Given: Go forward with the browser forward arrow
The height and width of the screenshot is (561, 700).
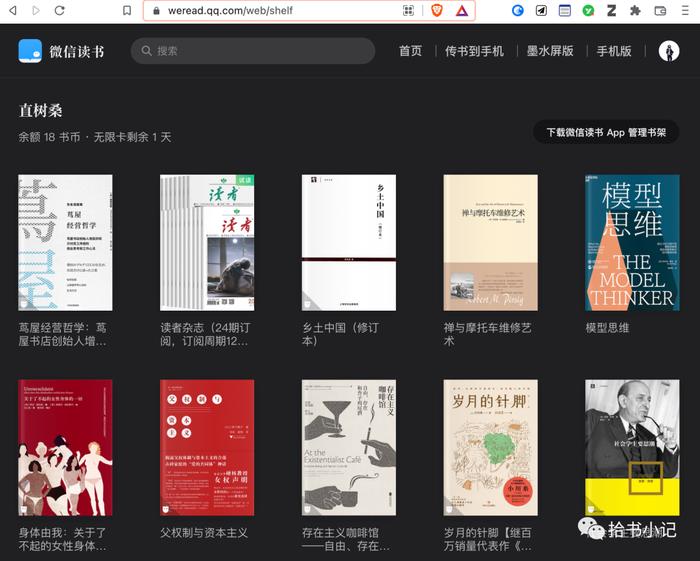Looking at the screenshot, I should tap(36, 10).
